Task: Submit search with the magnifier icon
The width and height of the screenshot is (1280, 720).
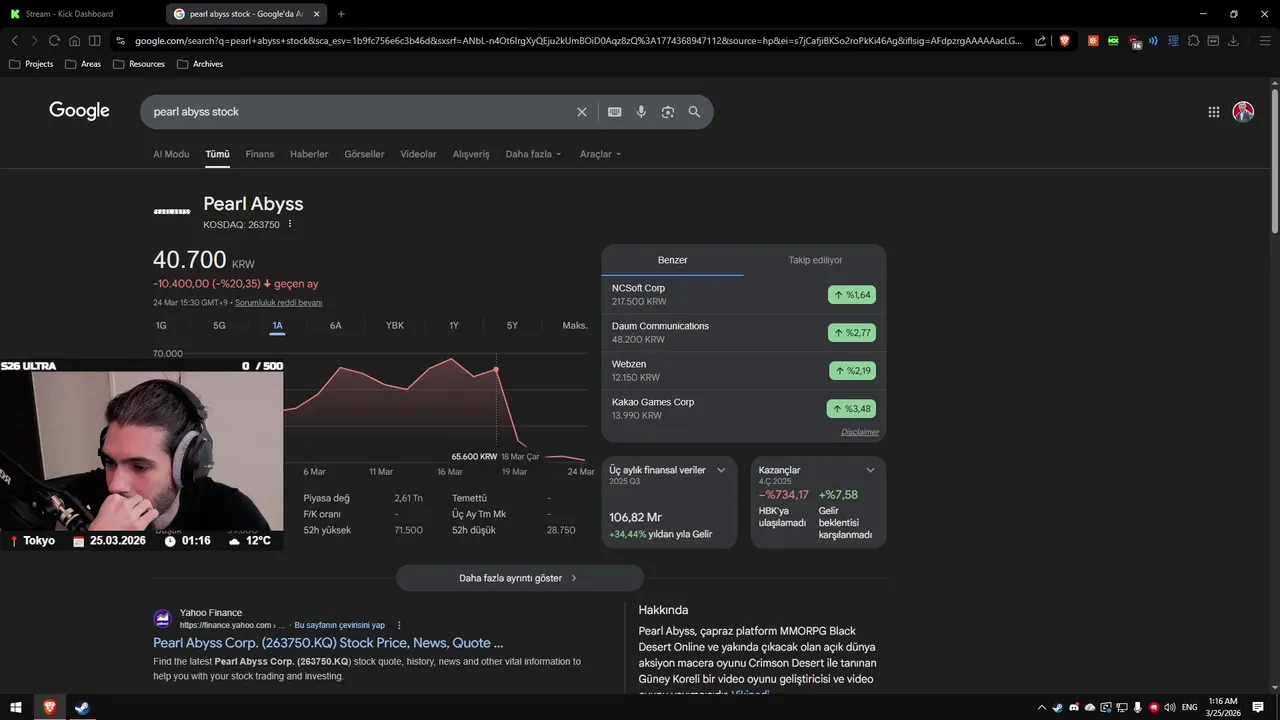Action: click(694, 112)
